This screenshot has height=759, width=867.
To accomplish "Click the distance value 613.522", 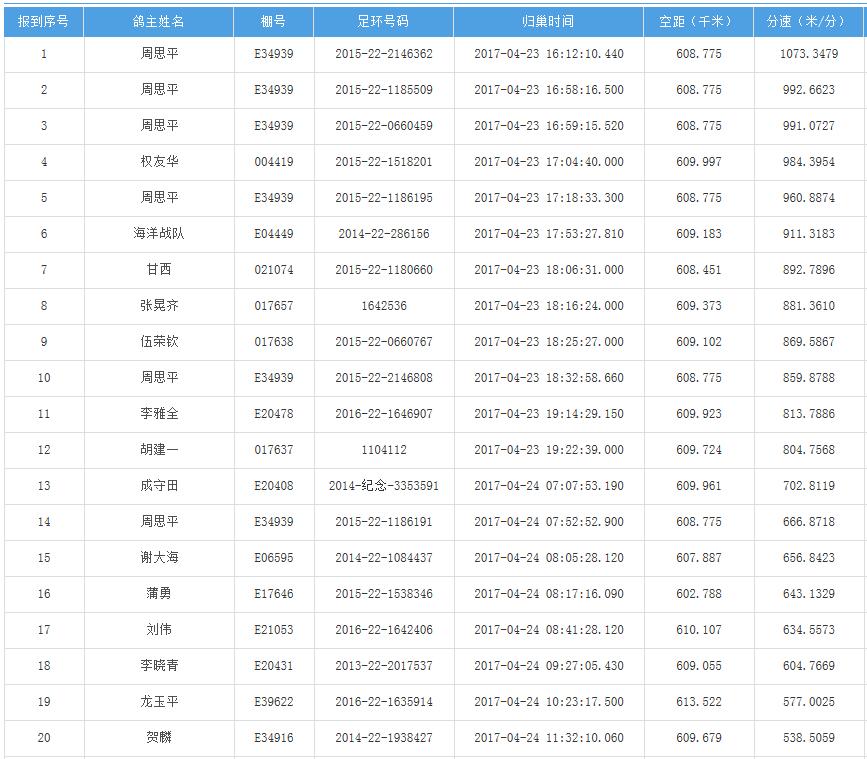I will [x=698, y=702].
